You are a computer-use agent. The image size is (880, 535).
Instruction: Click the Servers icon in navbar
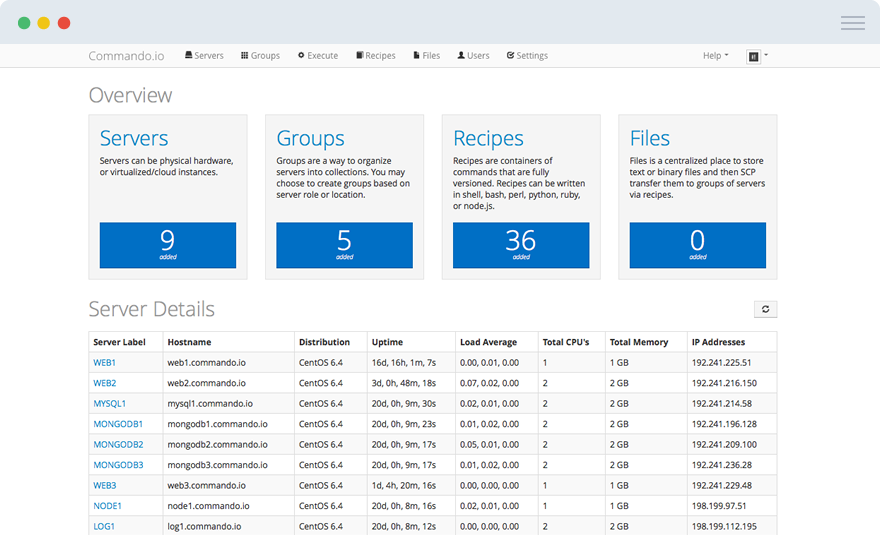pos(188,56)
